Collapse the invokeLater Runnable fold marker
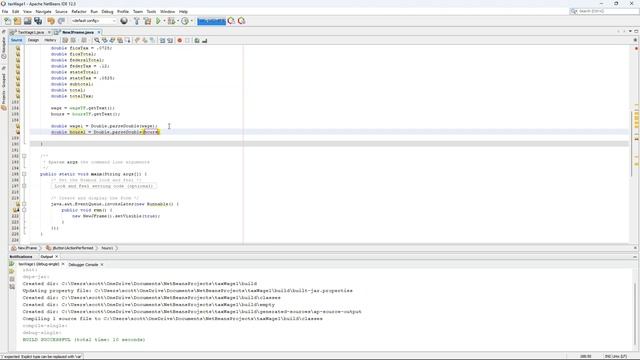This screenshot has width=640, height=360. [x=24, y=204]
